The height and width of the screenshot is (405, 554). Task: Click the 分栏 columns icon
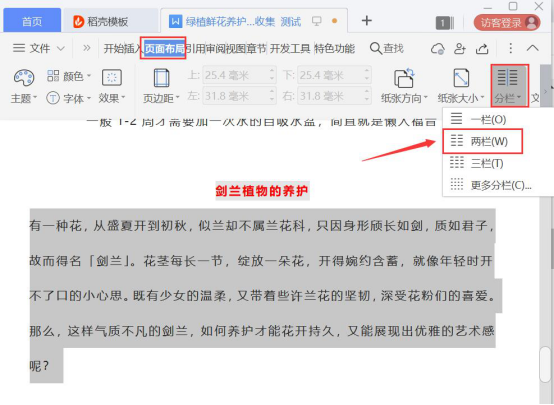(x=507, y=78)
